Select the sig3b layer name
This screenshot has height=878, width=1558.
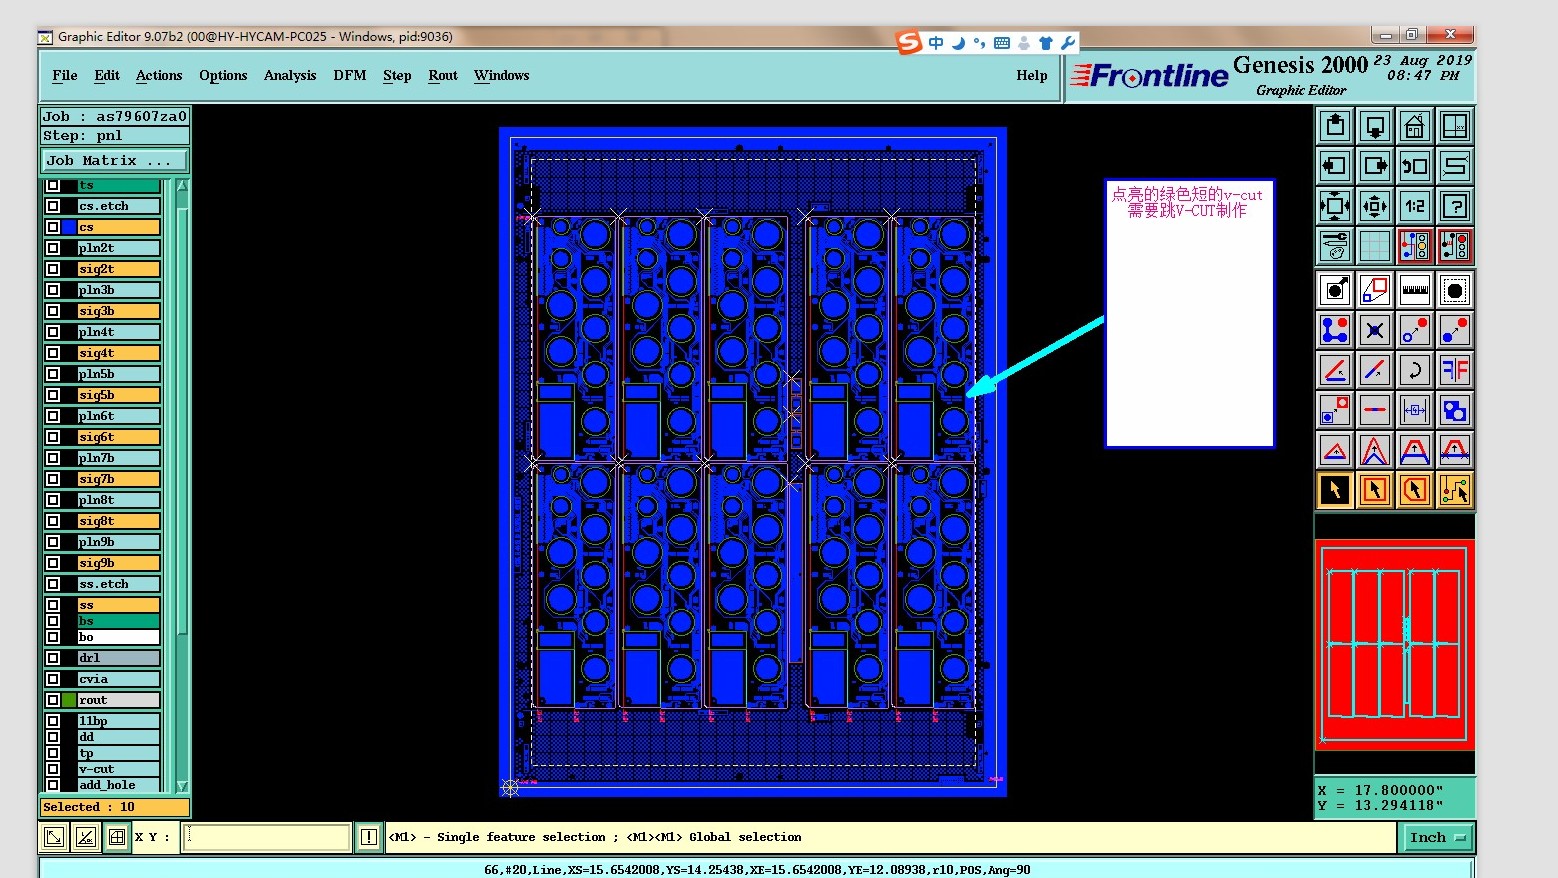pos(119,311)
